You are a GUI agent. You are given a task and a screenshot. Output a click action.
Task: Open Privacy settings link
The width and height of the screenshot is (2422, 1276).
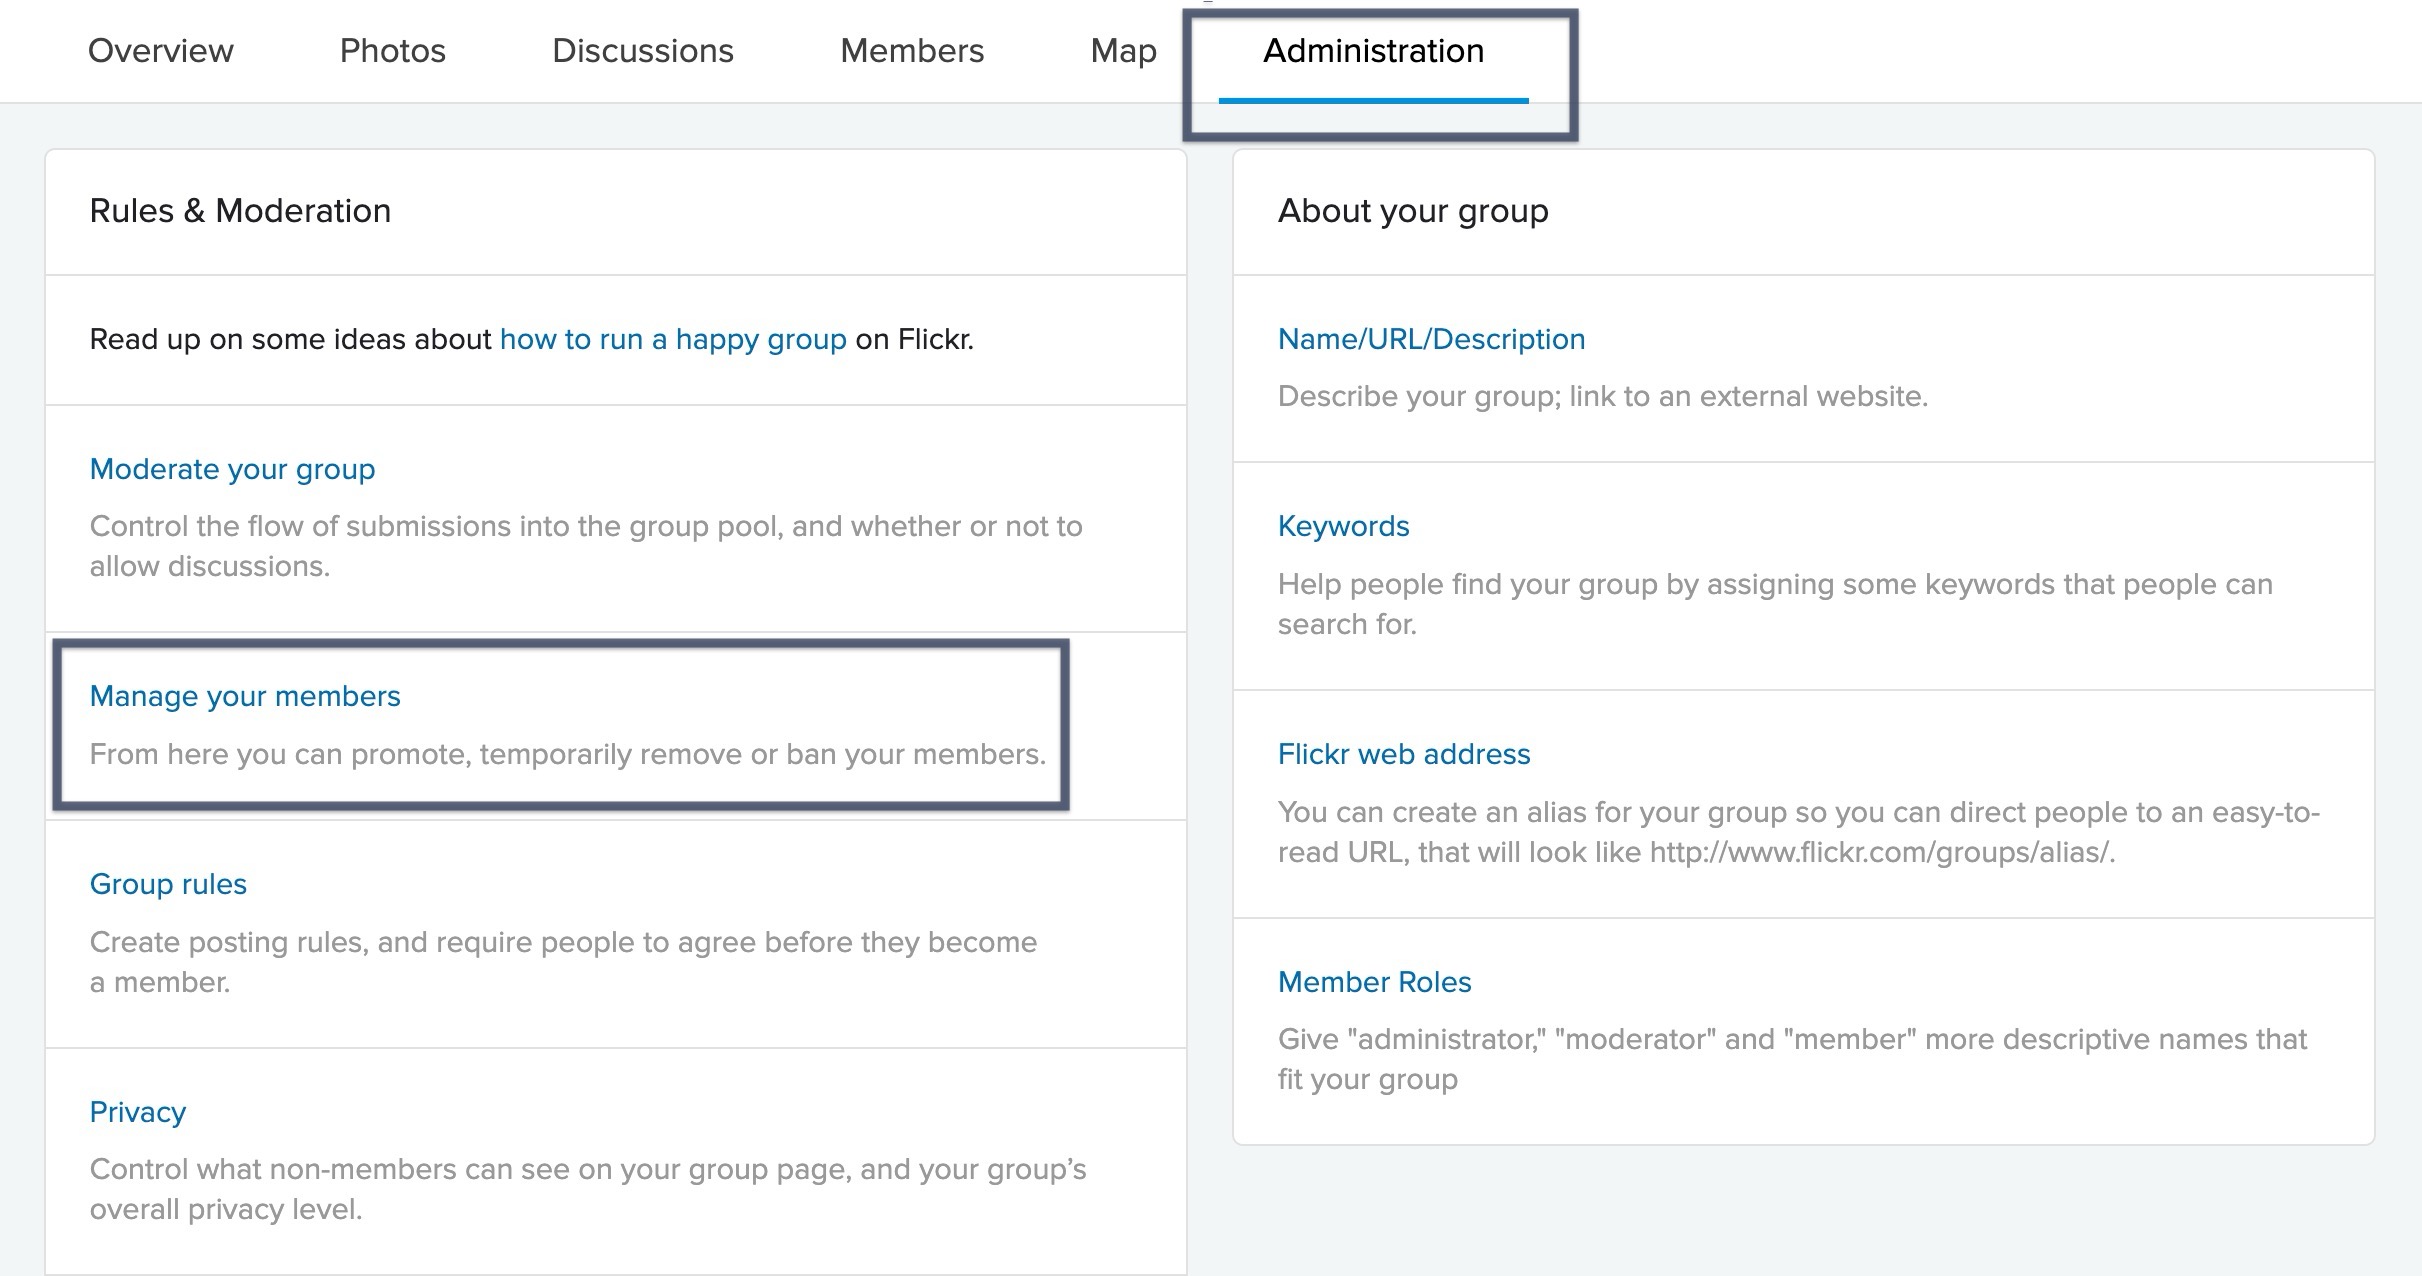pos(138,1112)
